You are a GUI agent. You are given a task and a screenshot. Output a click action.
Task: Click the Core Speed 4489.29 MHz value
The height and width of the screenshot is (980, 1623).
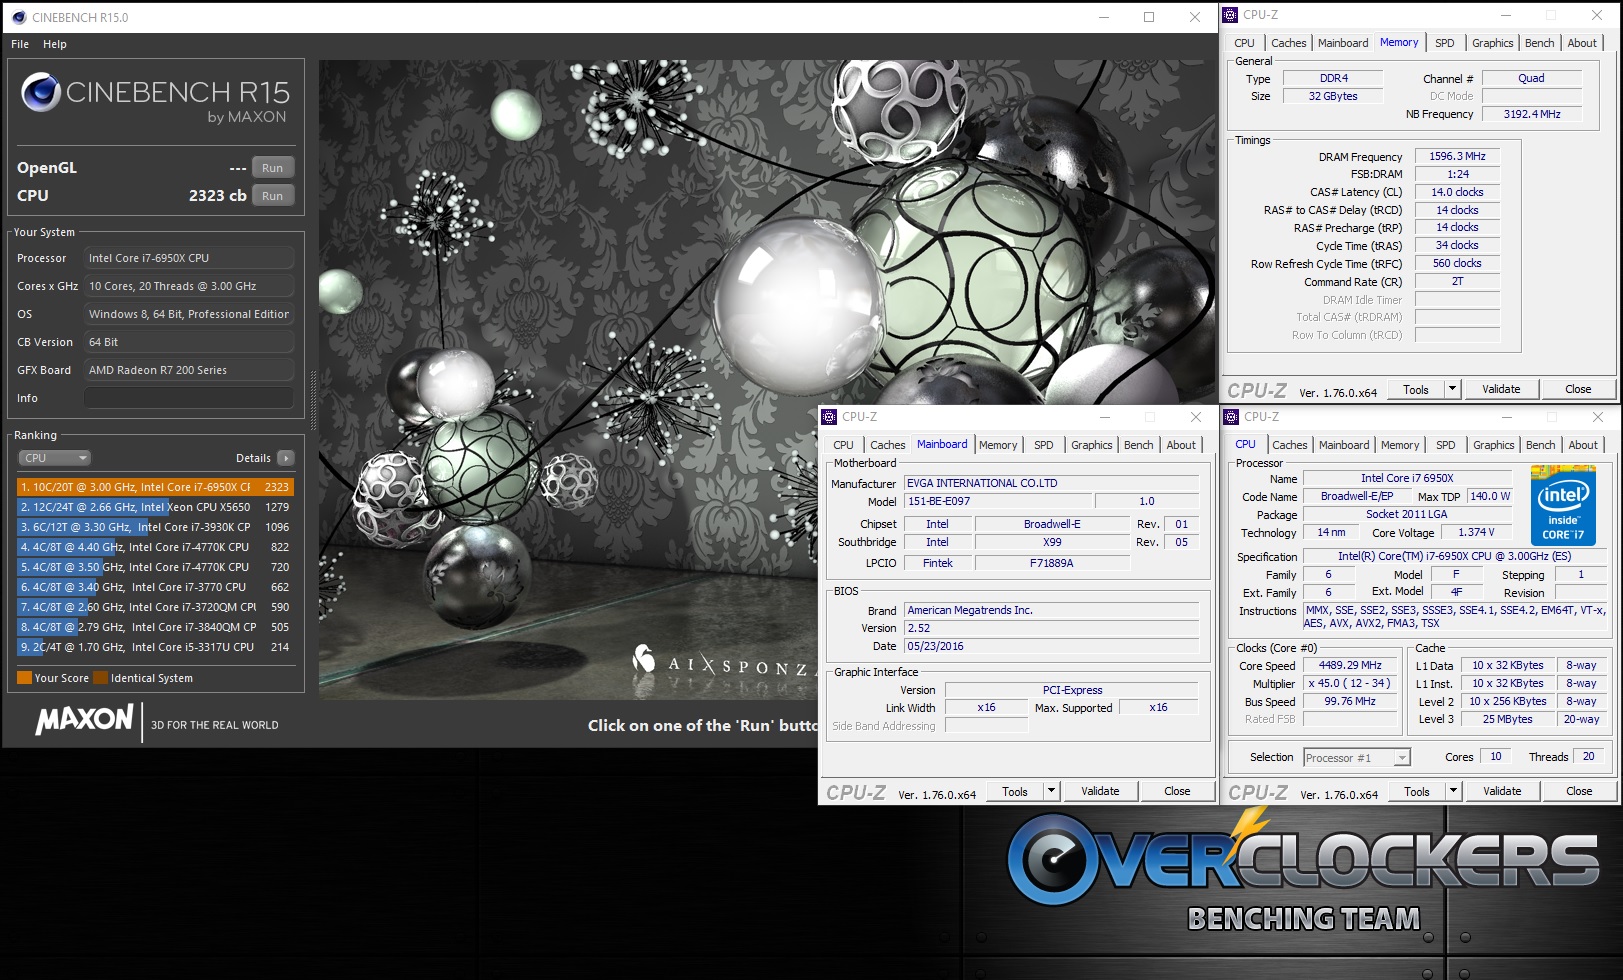tap(1350, 666)
